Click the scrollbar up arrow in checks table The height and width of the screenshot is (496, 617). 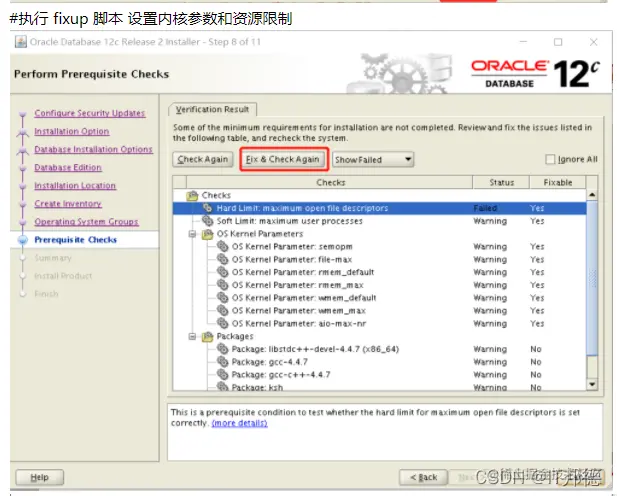point(592,195)
